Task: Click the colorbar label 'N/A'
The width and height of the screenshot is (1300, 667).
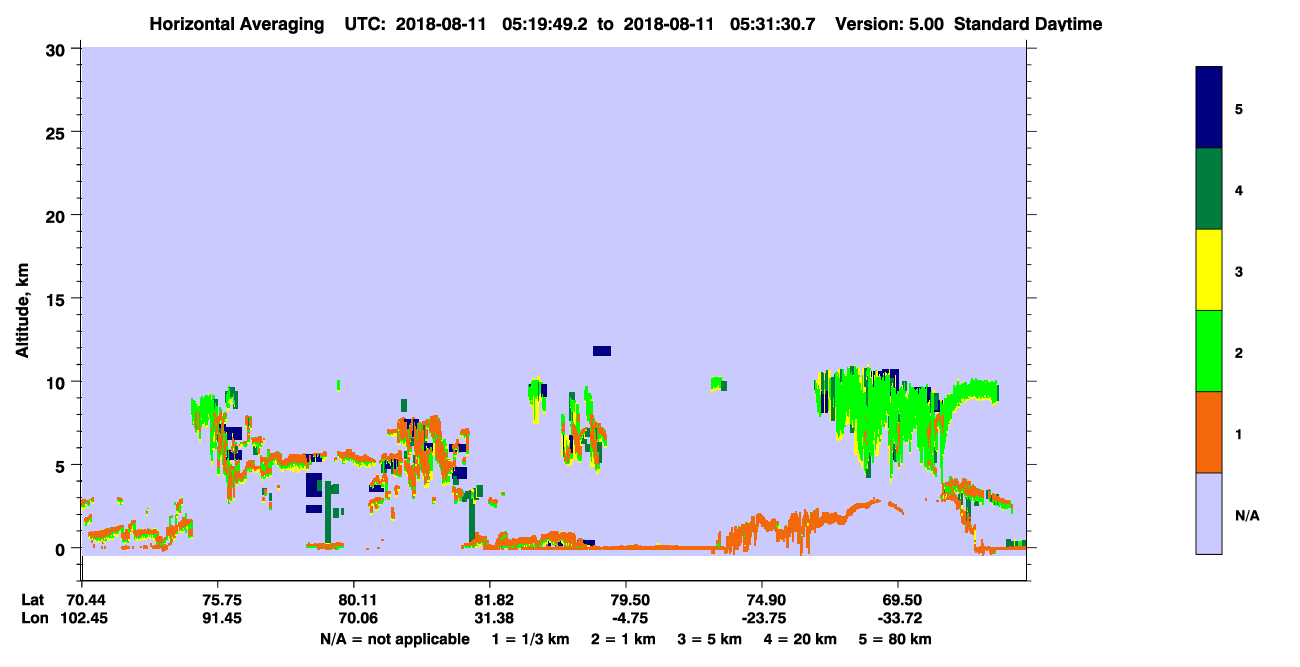Action: [1246, 515]
